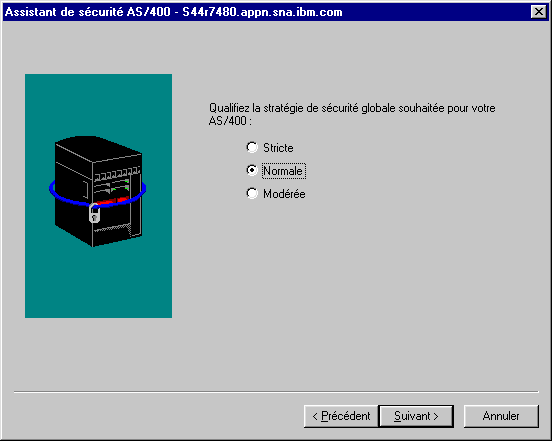The width and height of the screenshot is (552, 441).
Task: Click the focused Normale label
Action: click(283, 171)
